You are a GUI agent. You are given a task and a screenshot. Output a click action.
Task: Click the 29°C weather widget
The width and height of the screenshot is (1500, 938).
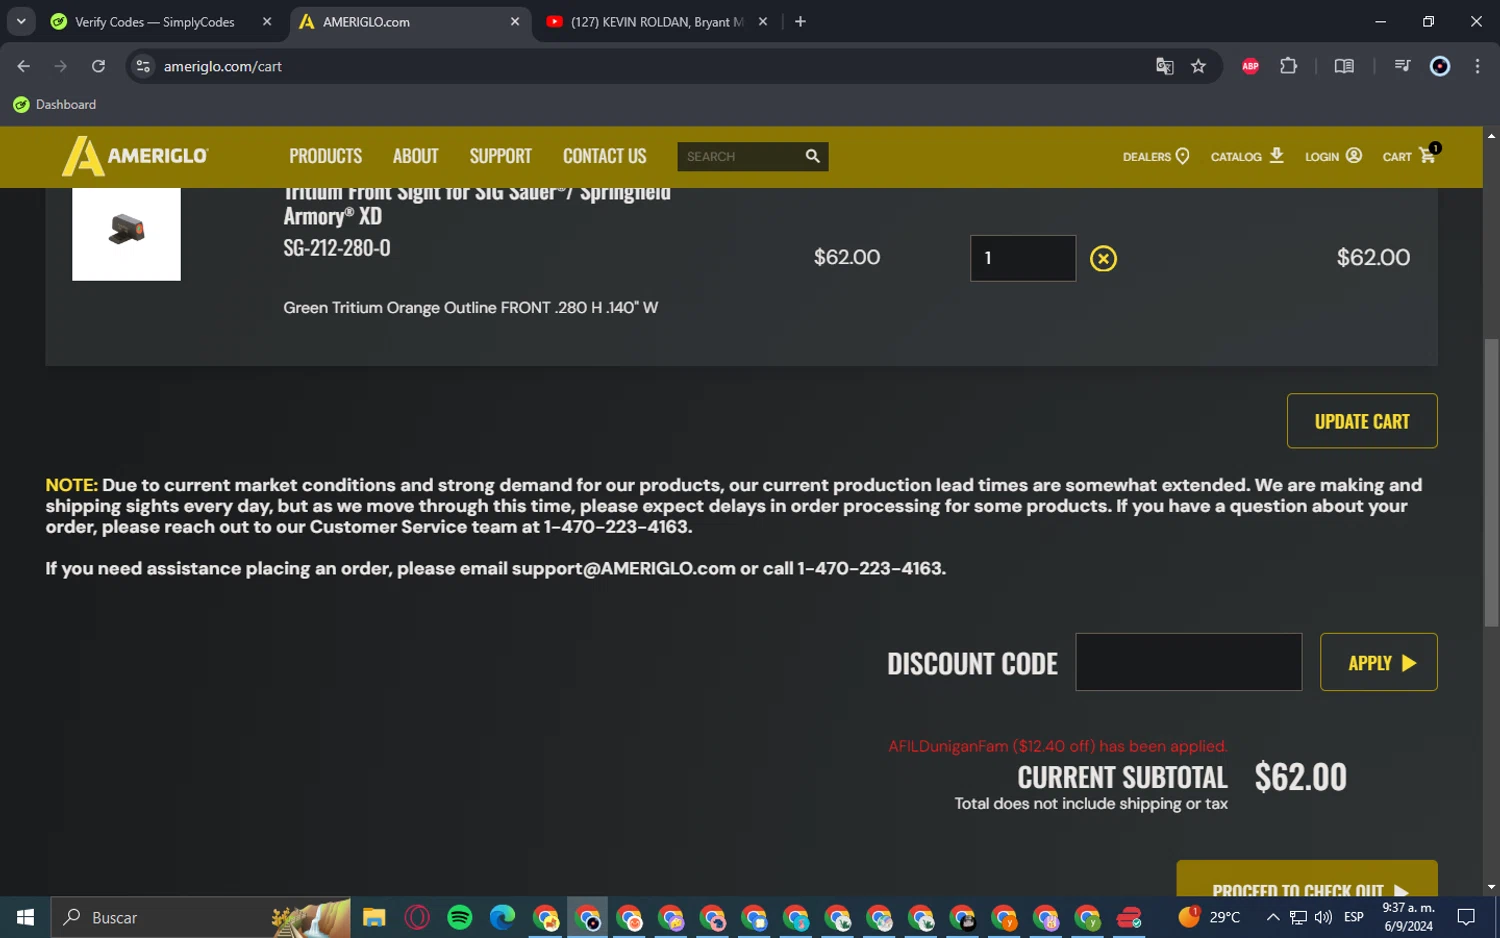click(x=1210, y=917)
